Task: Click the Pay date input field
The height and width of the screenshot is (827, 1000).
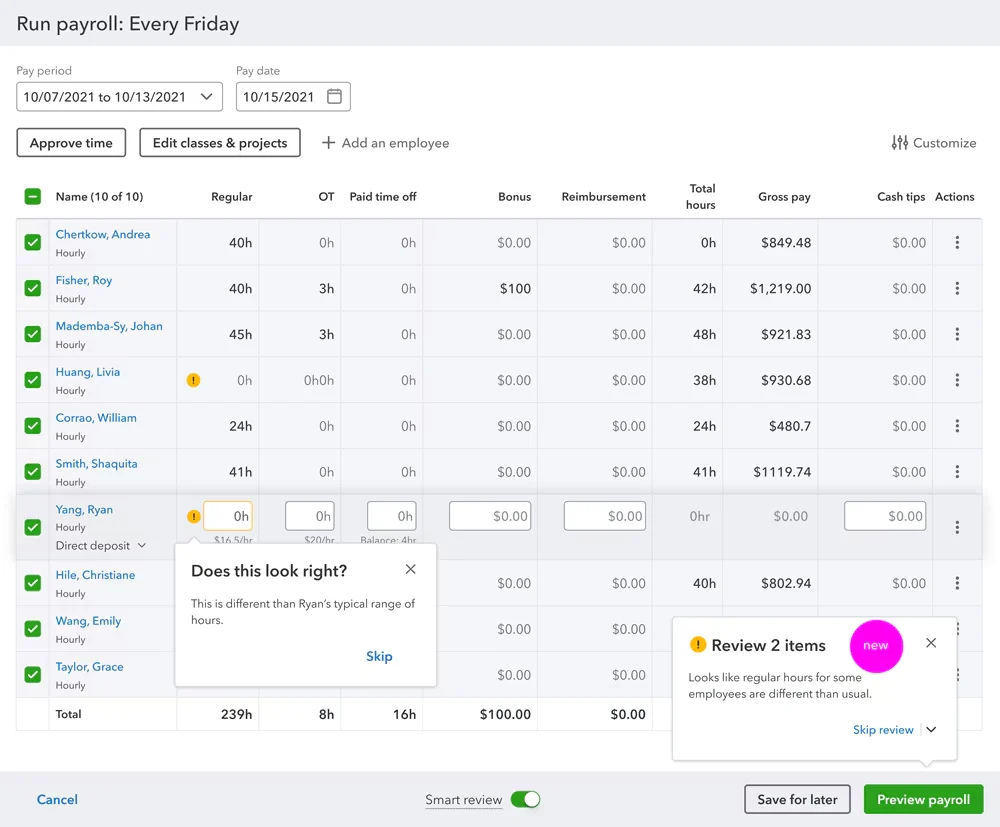Action: pos(293,97)
